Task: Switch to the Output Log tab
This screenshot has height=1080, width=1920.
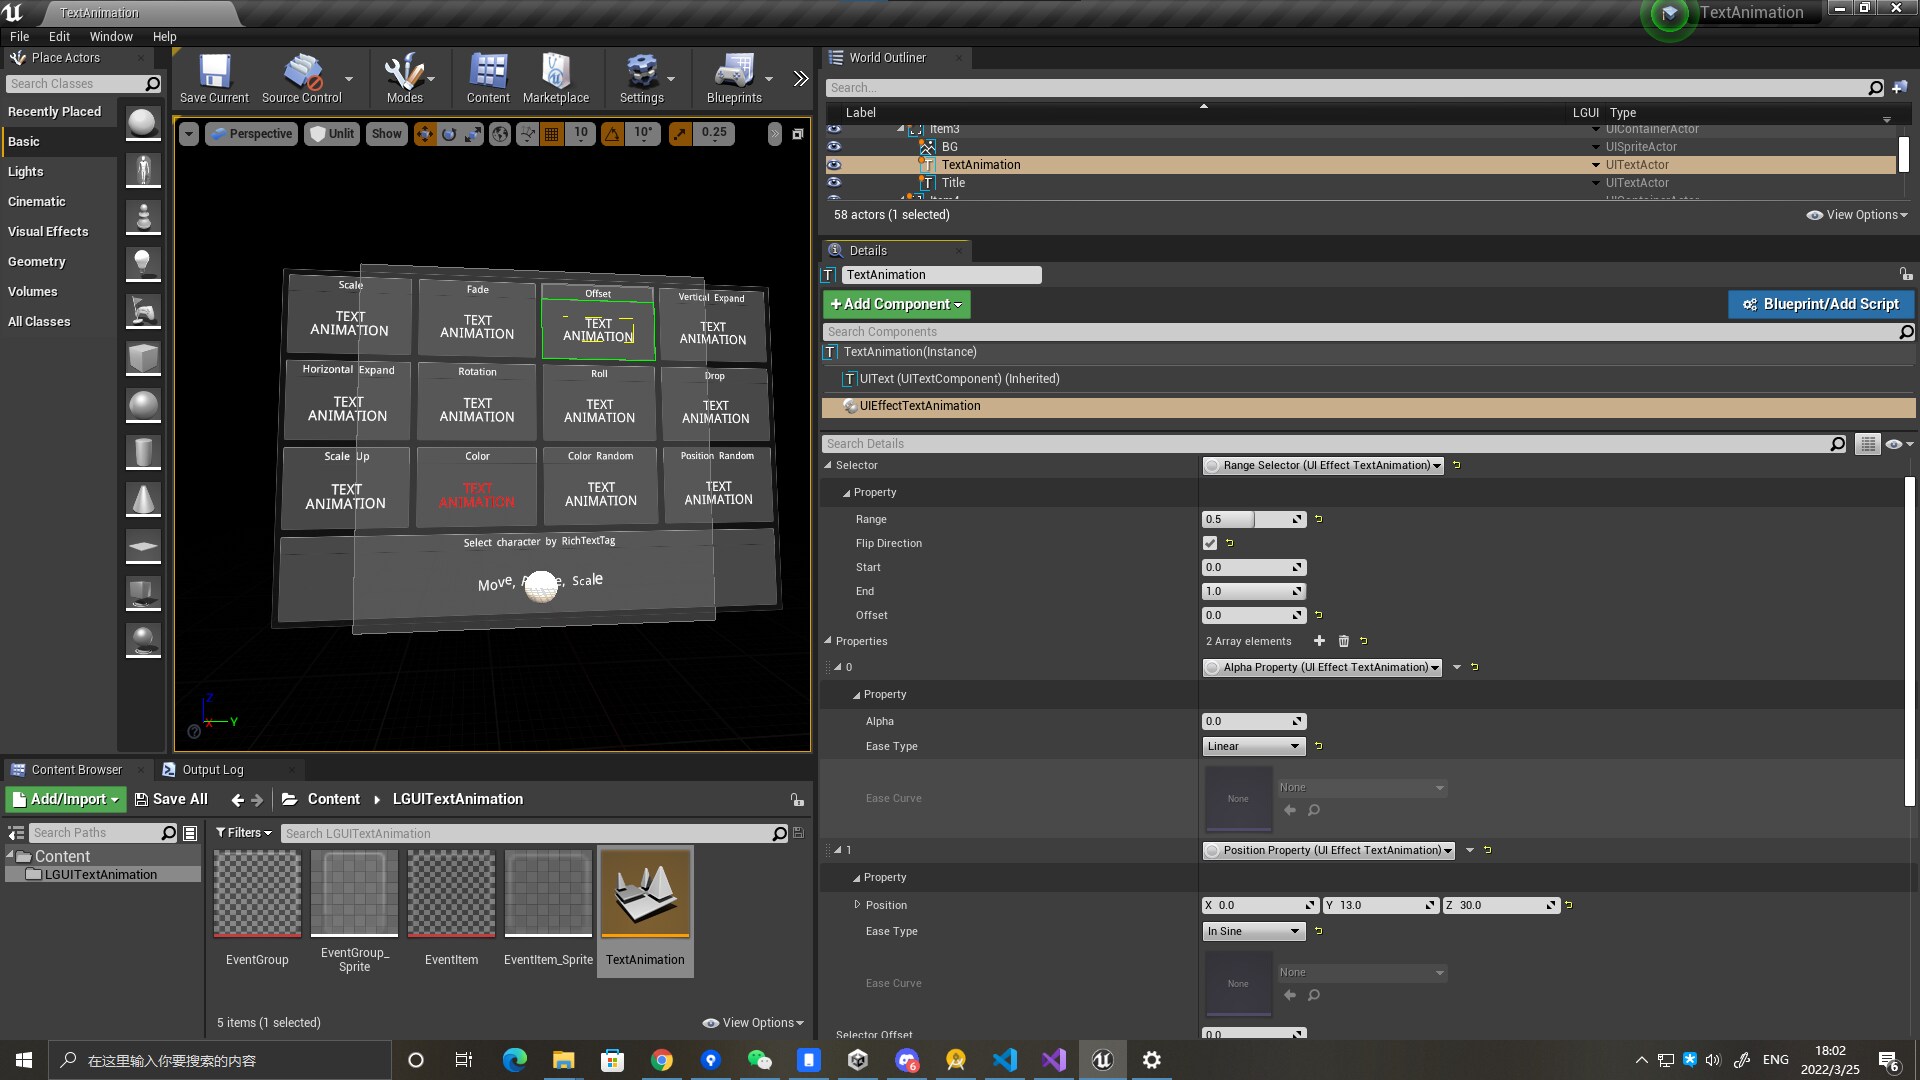Action: coord(214,769)
